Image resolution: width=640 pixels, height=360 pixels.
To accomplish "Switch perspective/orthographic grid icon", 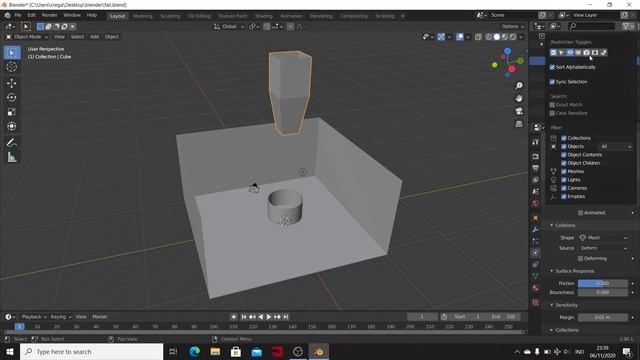I will (519, 124).
